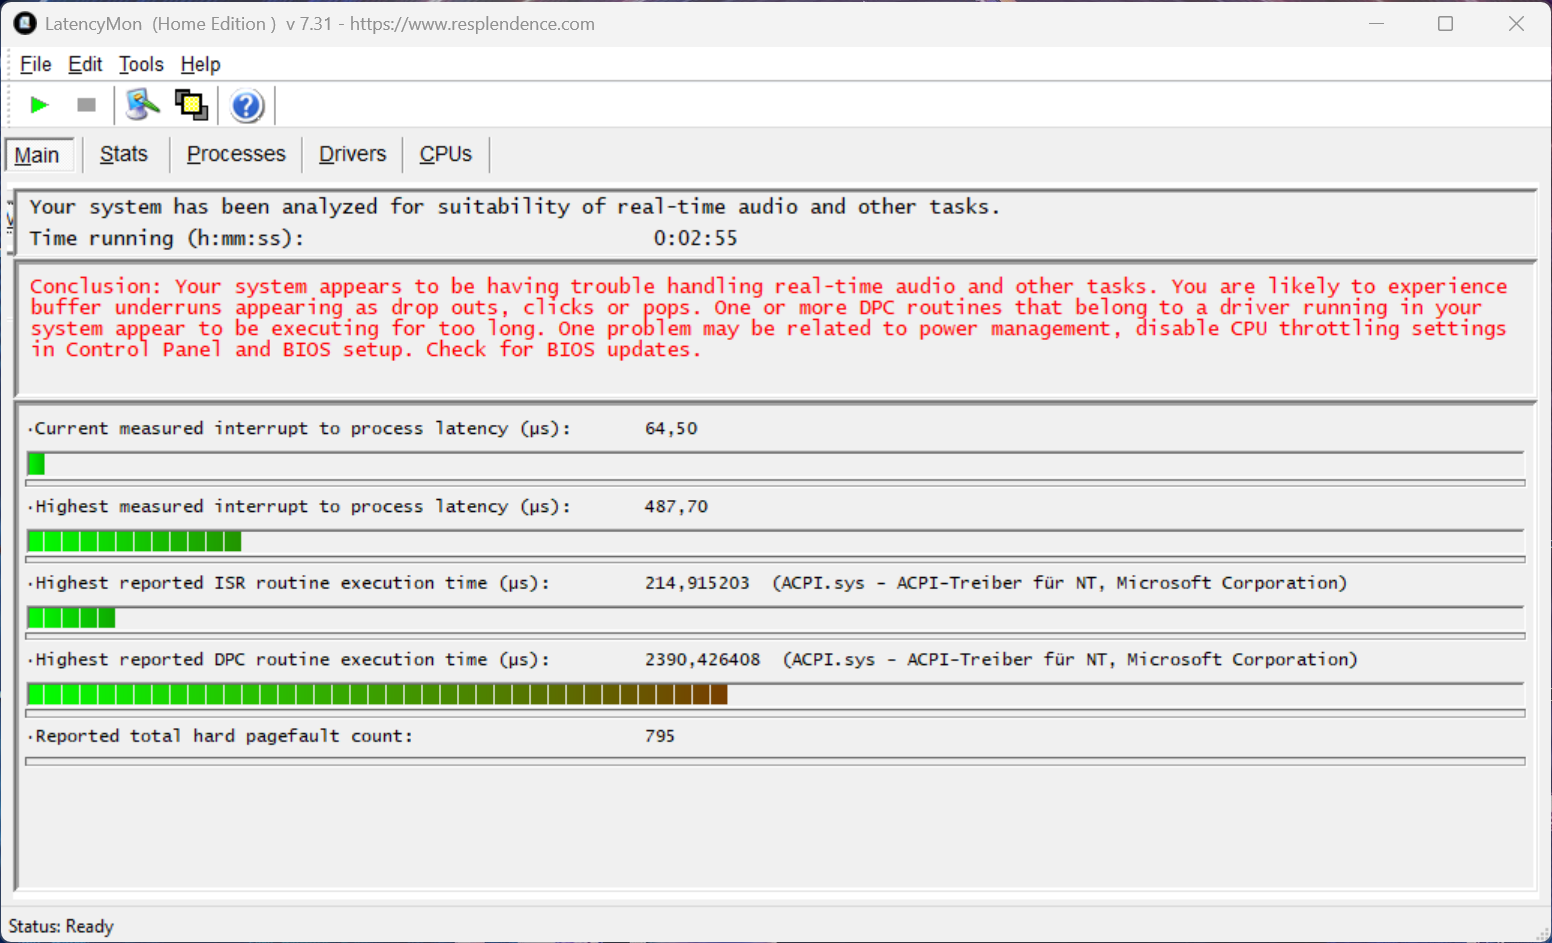Image resolution: width=1552 pixels, height=943 pixels.
Task: Switch to the Main tab
Action: (38, 155)
